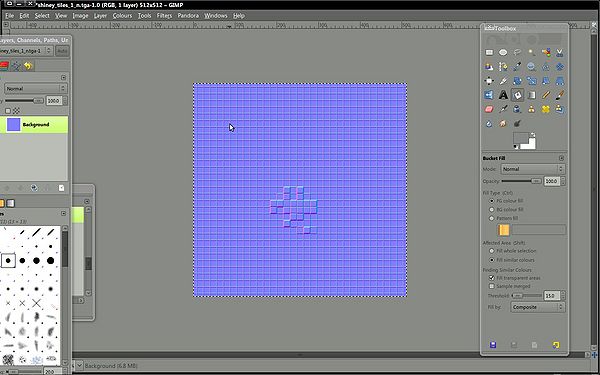Open the Pandora menu
600x375 pixels.
[x=188, y=16]
